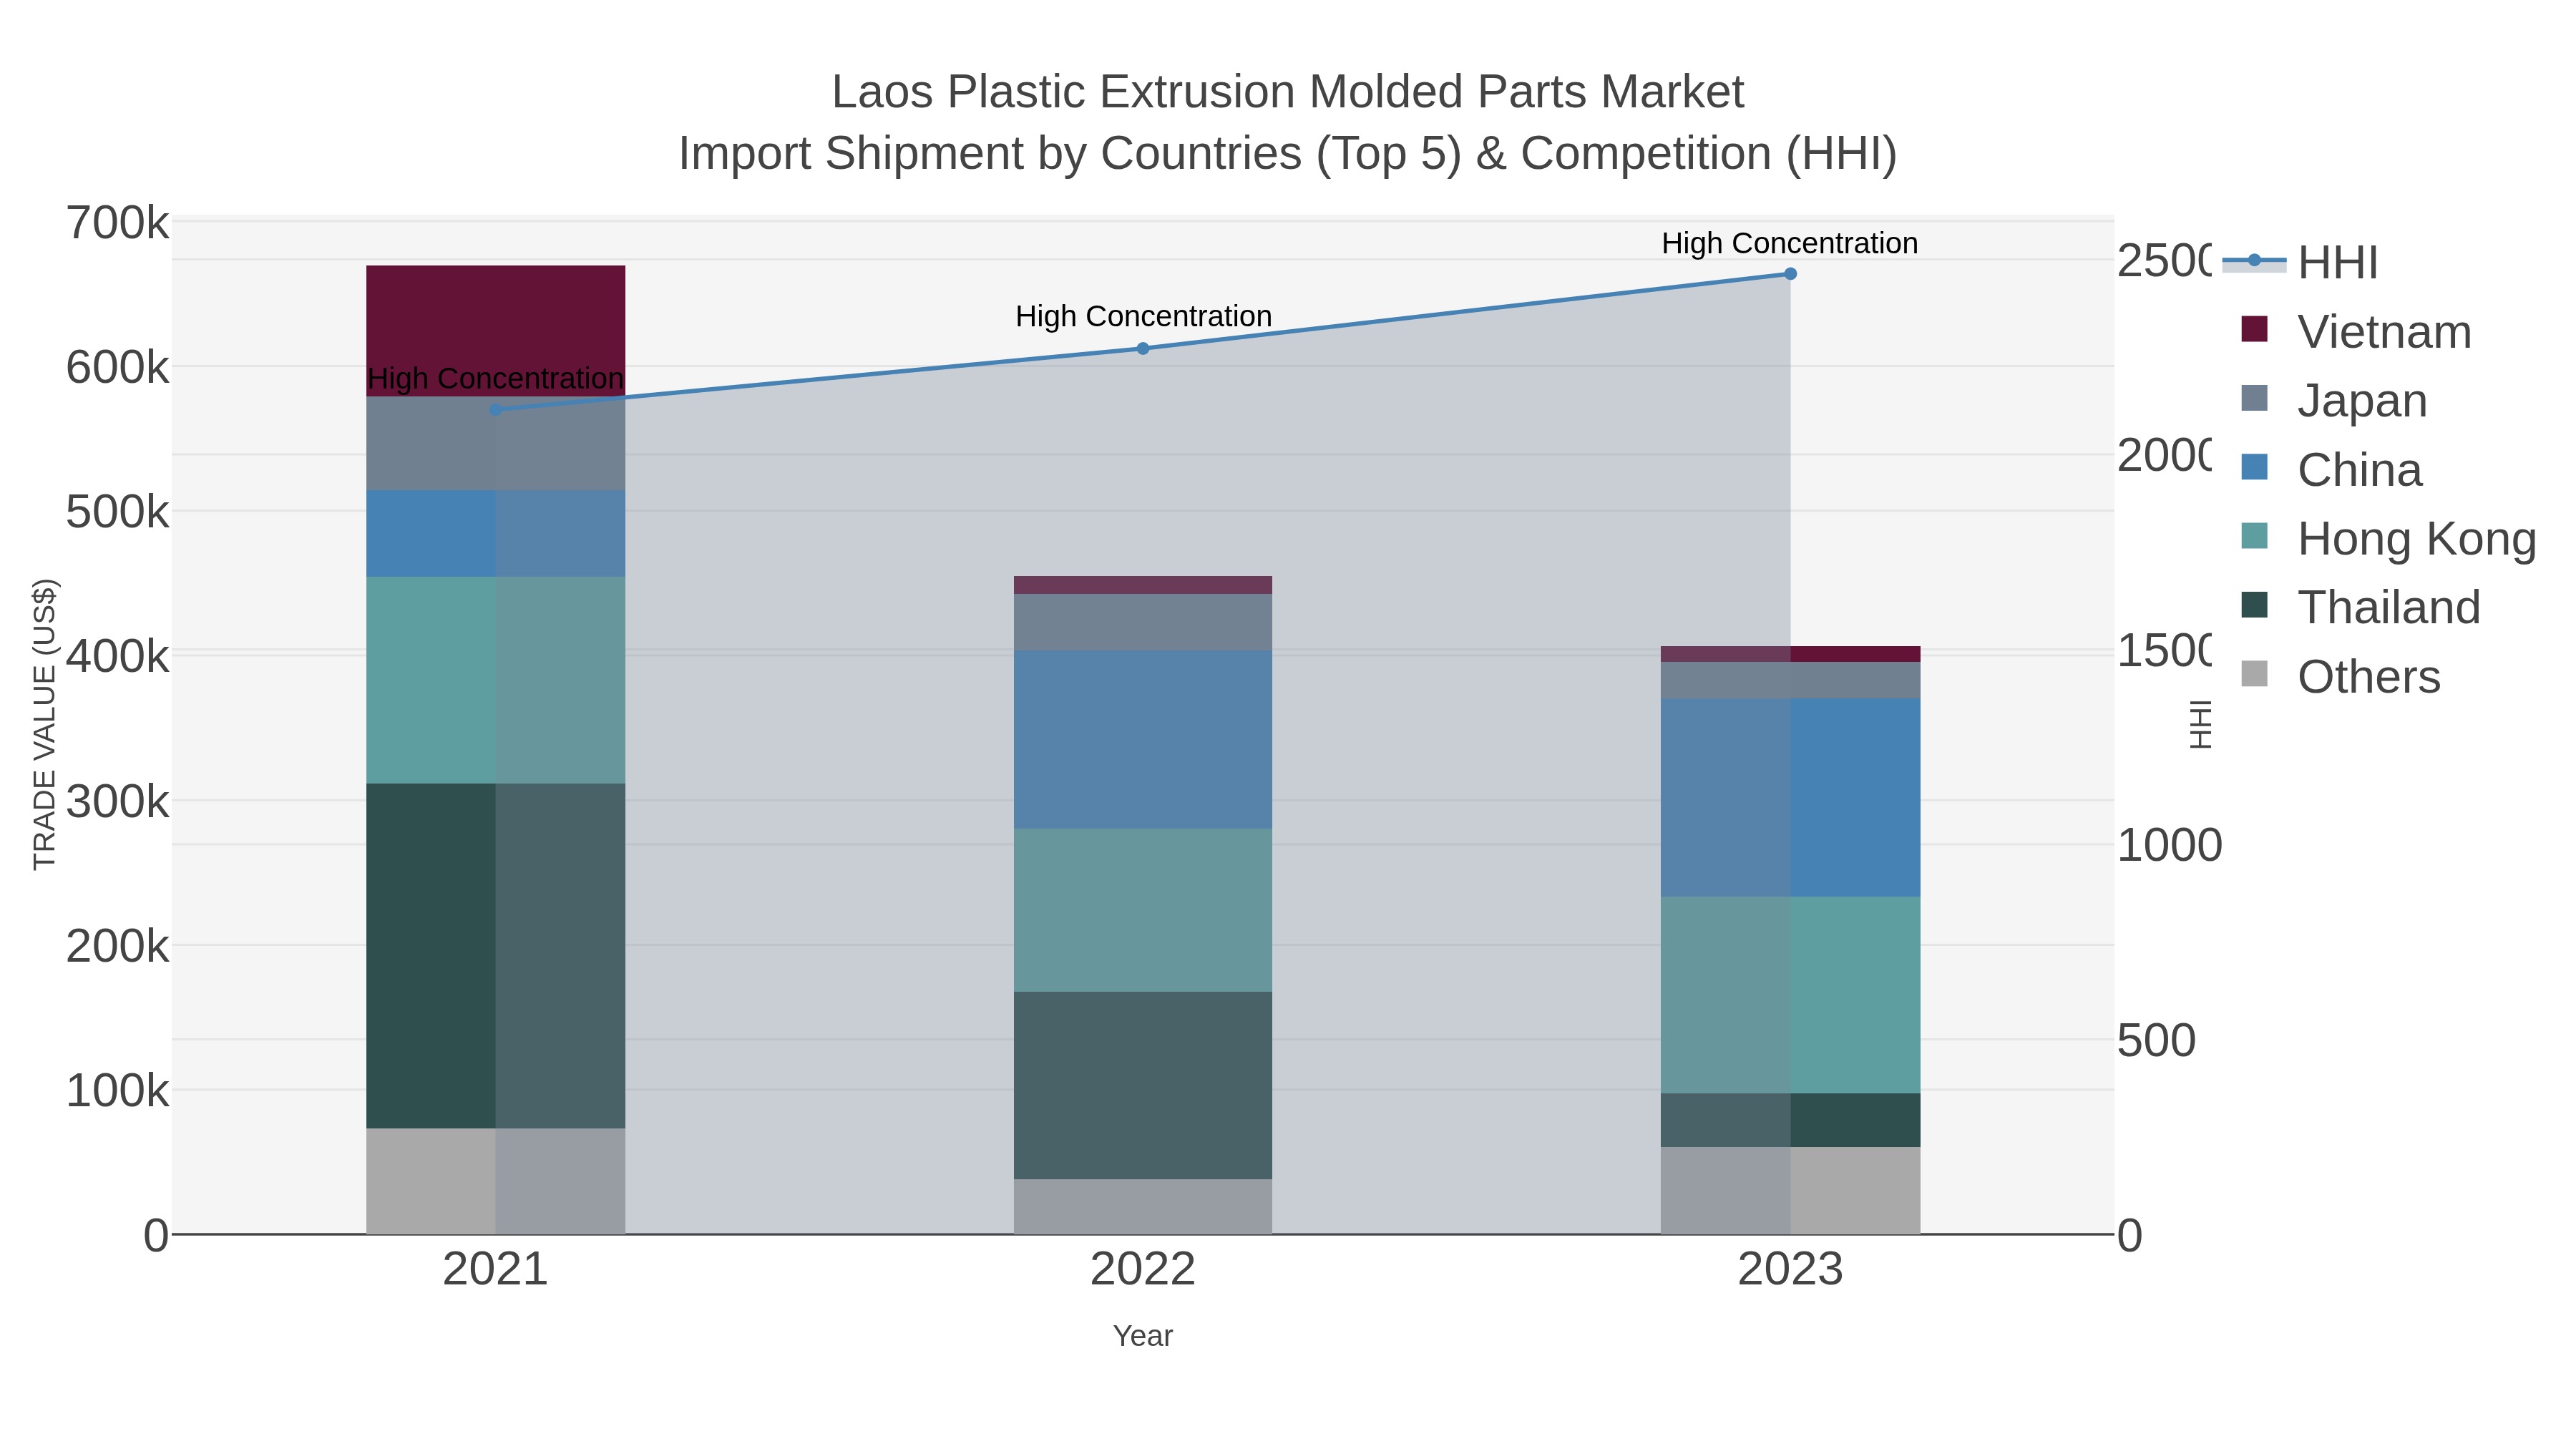Screen dimensions: 2576x1449
Task: Click the 2021 Thailand bar segment
Action: coord(496,956)
